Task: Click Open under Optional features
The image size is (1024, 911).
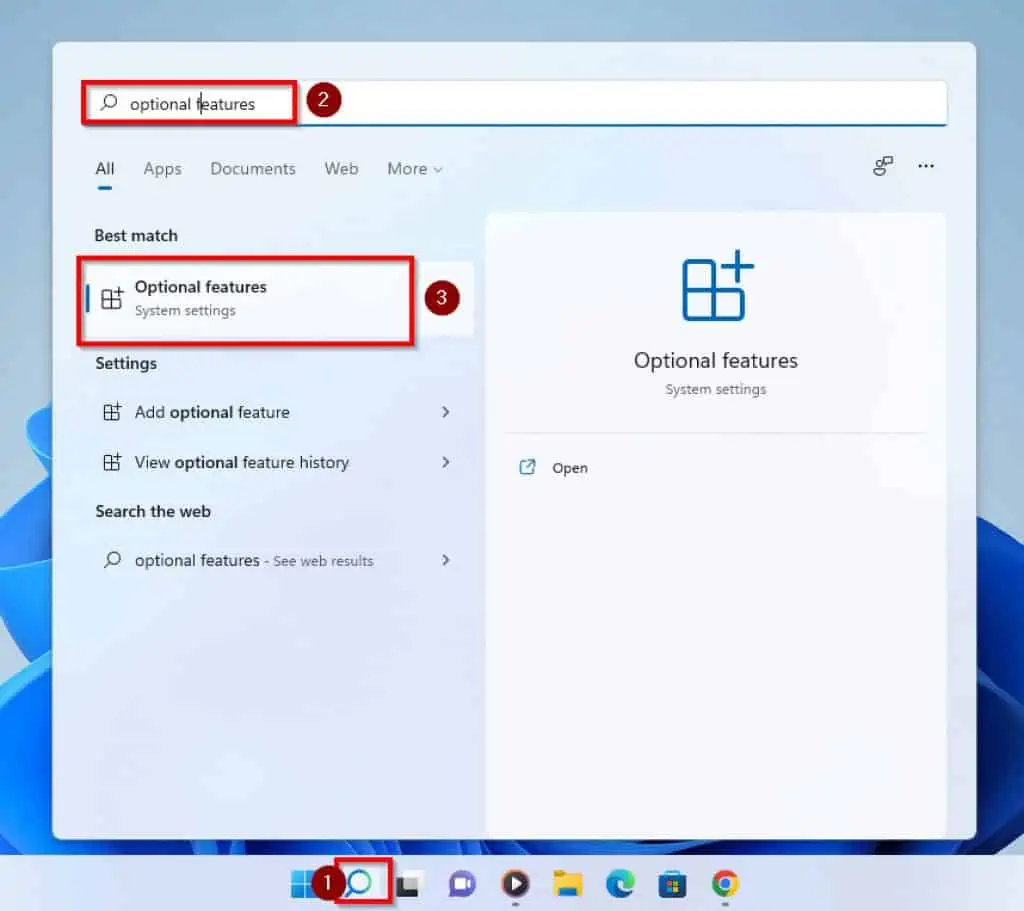Action: [570, 467]
